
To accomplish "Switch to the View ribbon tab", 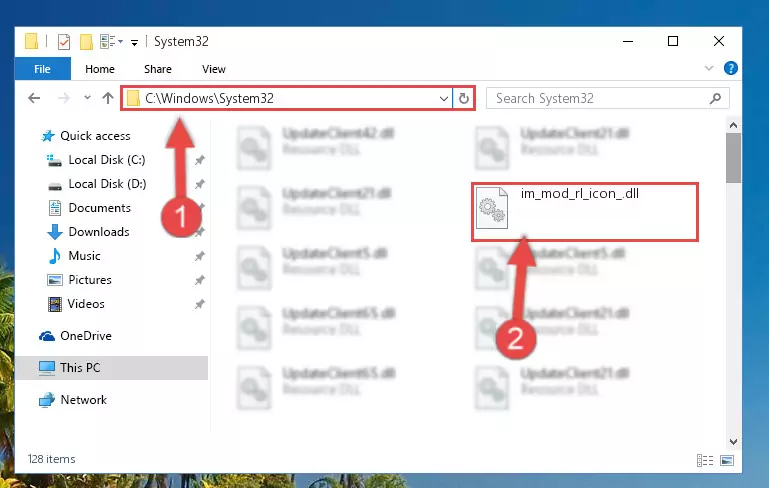I will coord(214,69).
